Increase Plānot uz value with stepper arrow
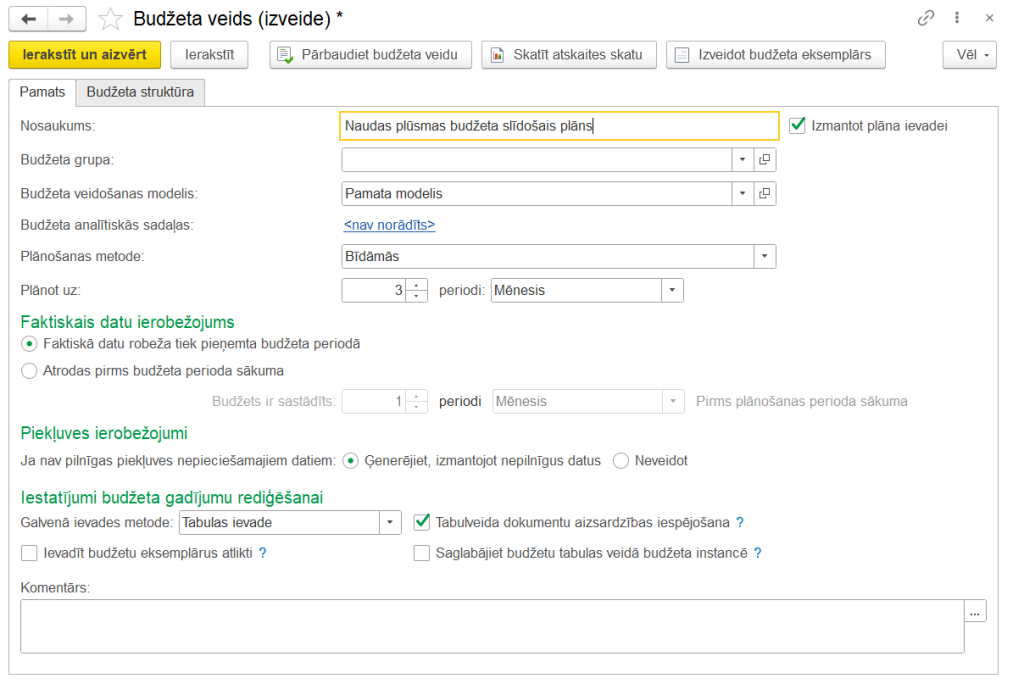 tap(416, 285)
